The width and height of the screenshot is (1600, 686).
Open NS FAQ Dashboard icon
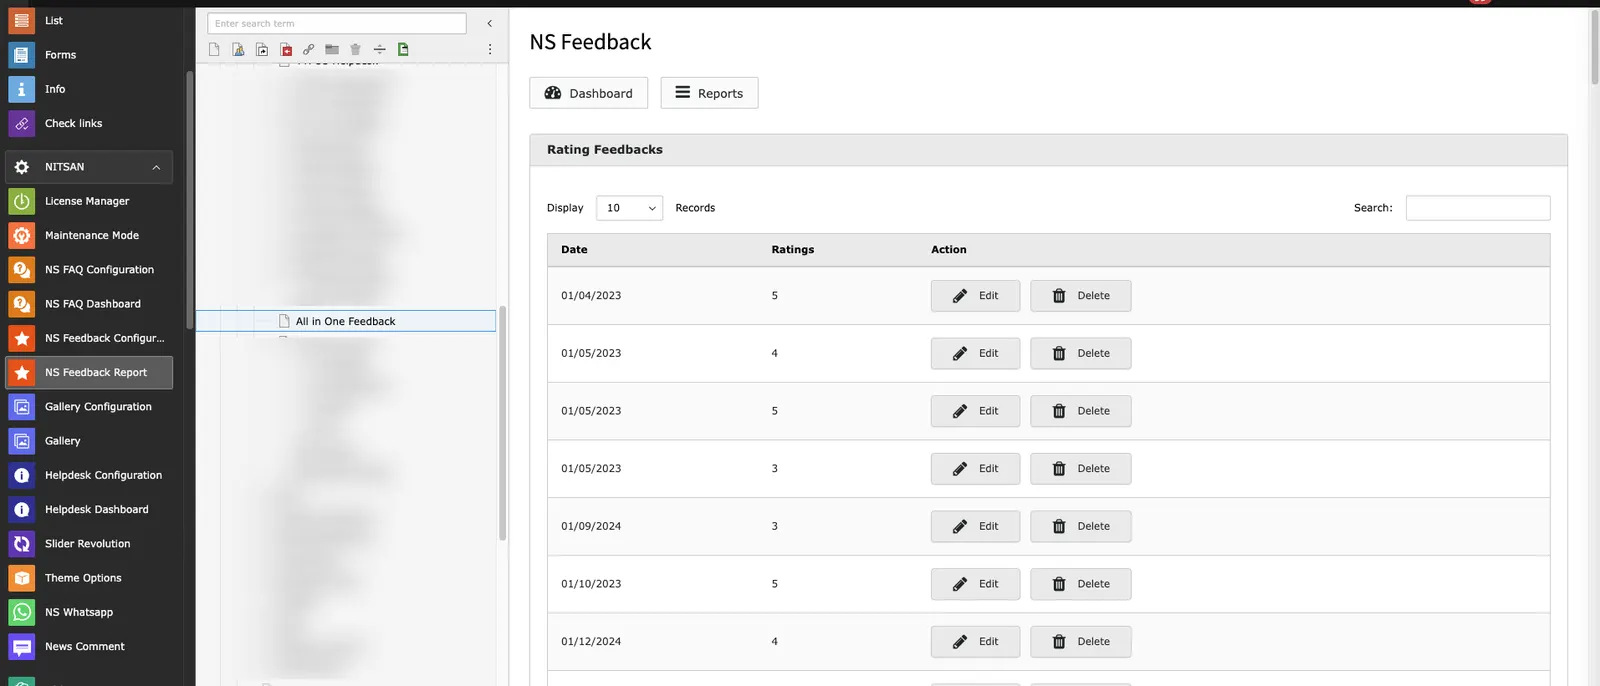coord(21,304)
